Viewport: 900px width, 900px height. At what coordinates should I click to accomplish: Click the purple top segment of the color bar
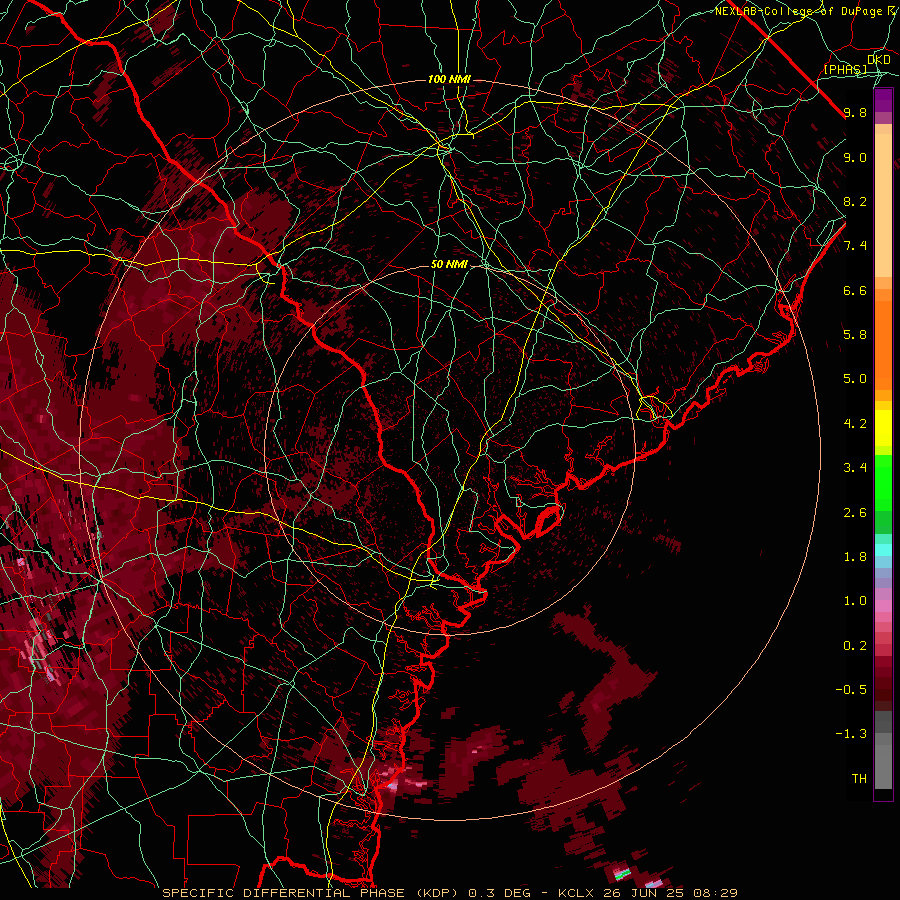[x=883, y=100]
